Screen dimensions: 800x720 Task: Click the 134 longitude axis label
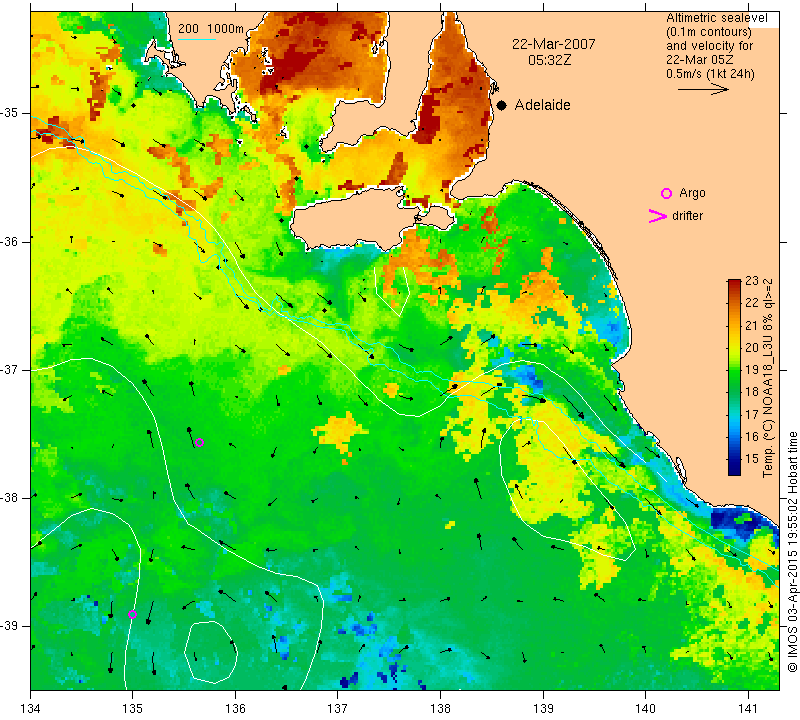point(31,708)
